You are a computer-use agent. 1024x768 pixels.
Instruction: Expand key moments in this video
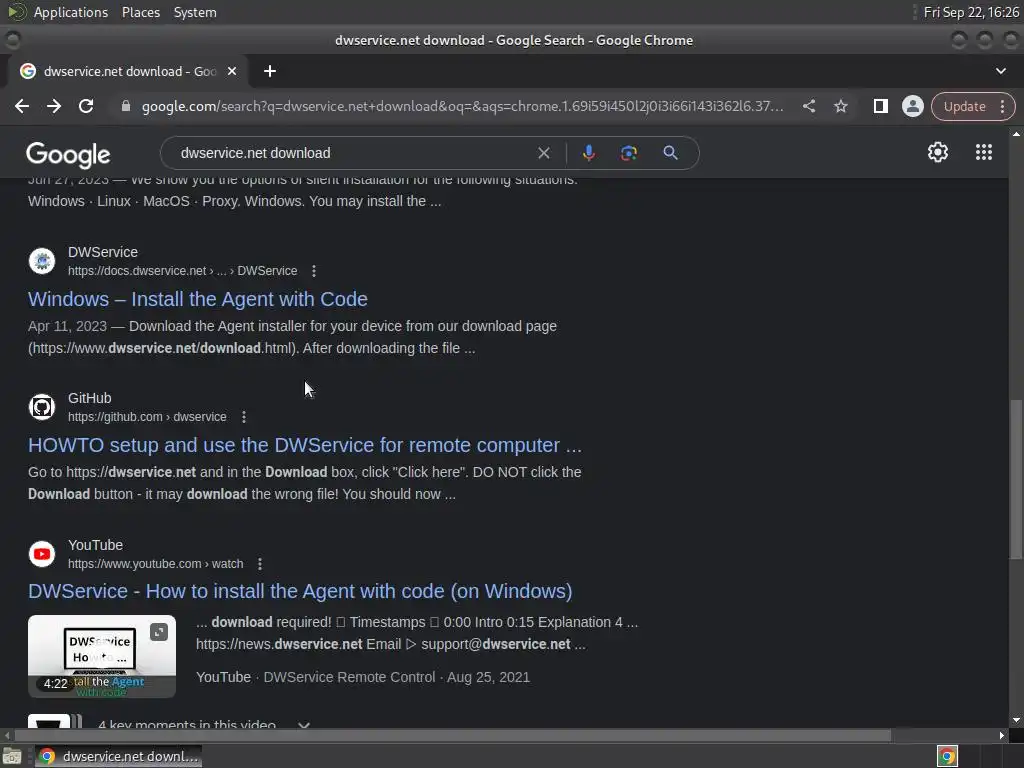click(303, 725)
